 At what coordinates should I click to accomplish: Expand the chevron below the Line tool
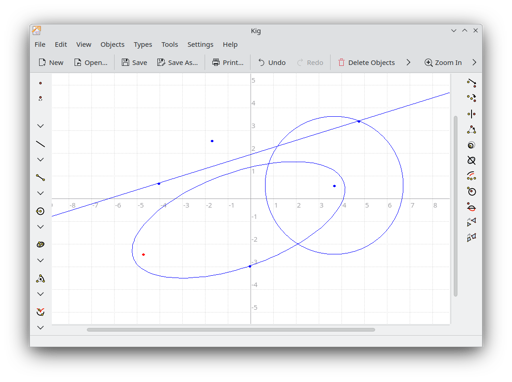[40, 160]
